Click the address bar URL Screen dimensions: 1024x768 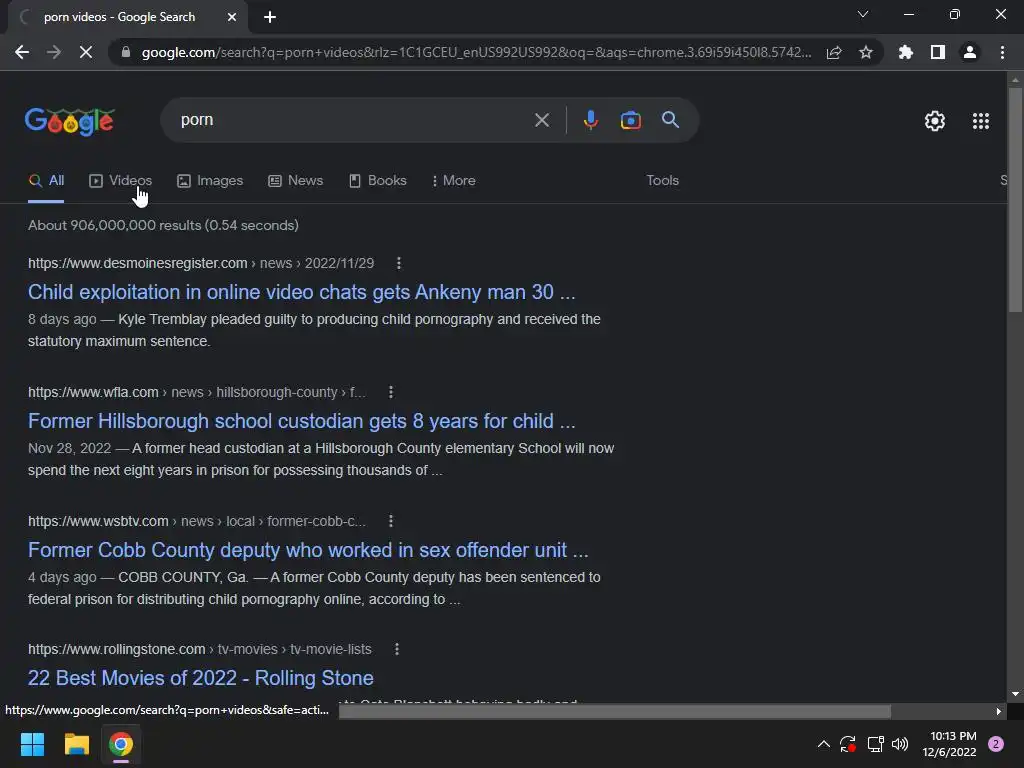(x=477, y=52)
